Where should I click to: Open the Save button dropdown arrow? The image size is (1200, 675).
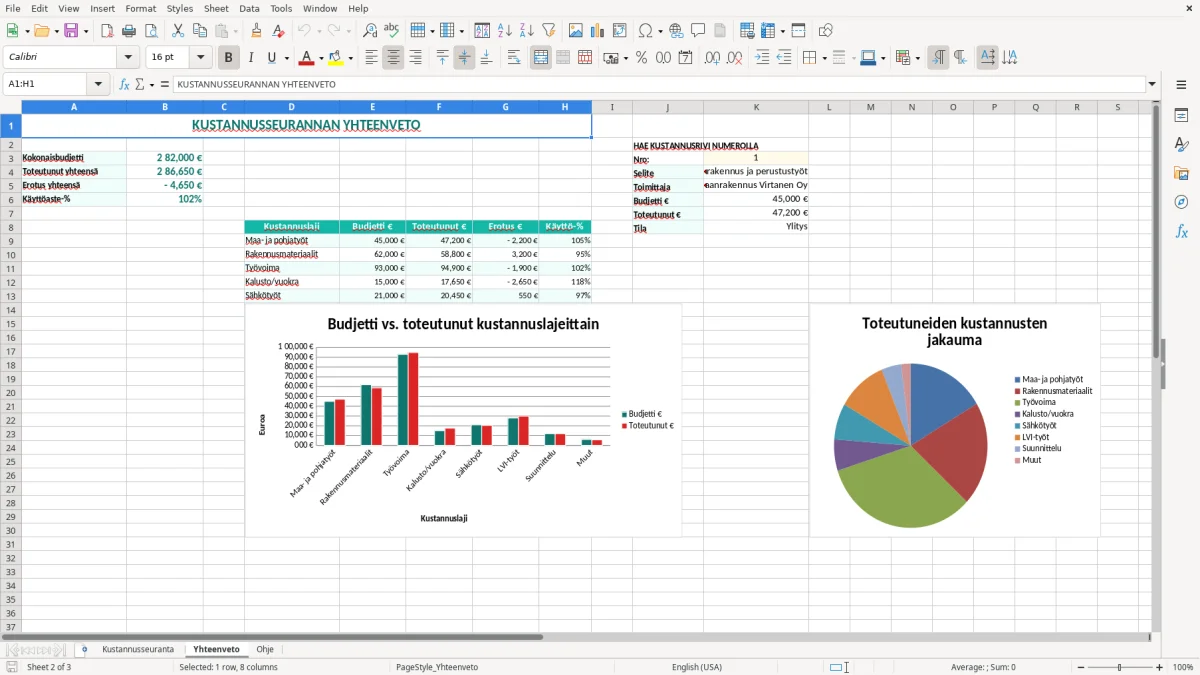click(86, 31)
